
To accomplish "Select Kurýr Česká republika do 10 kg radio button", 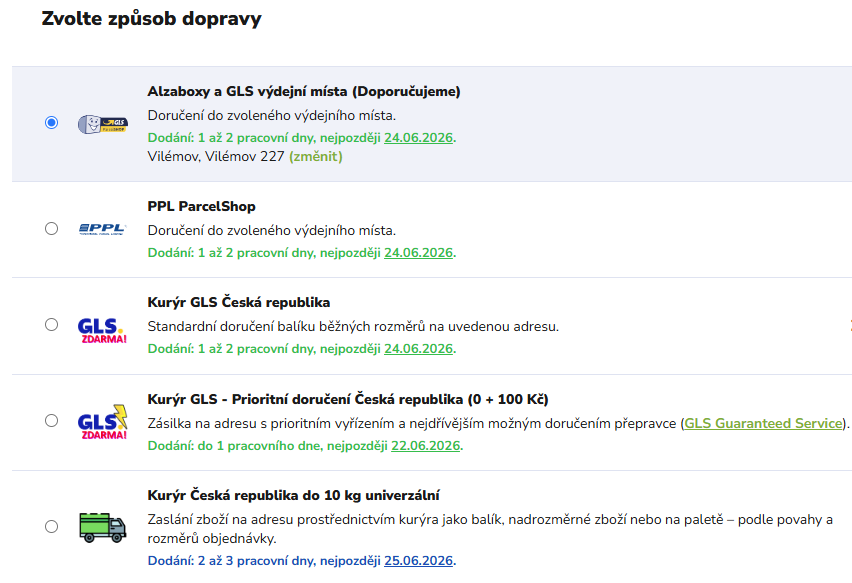I will [x=52, y=526].
